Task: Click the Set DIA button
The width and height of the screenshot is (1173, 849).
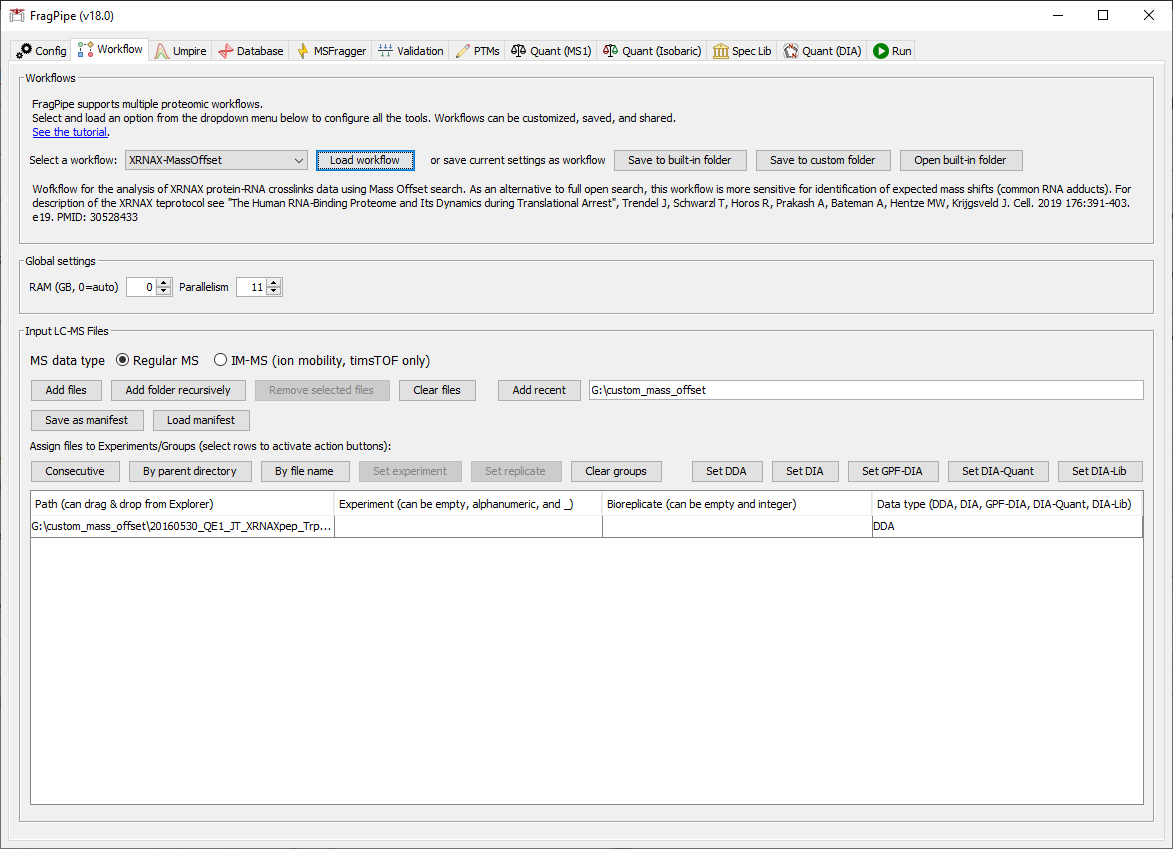Action: [x=805, y=471]
